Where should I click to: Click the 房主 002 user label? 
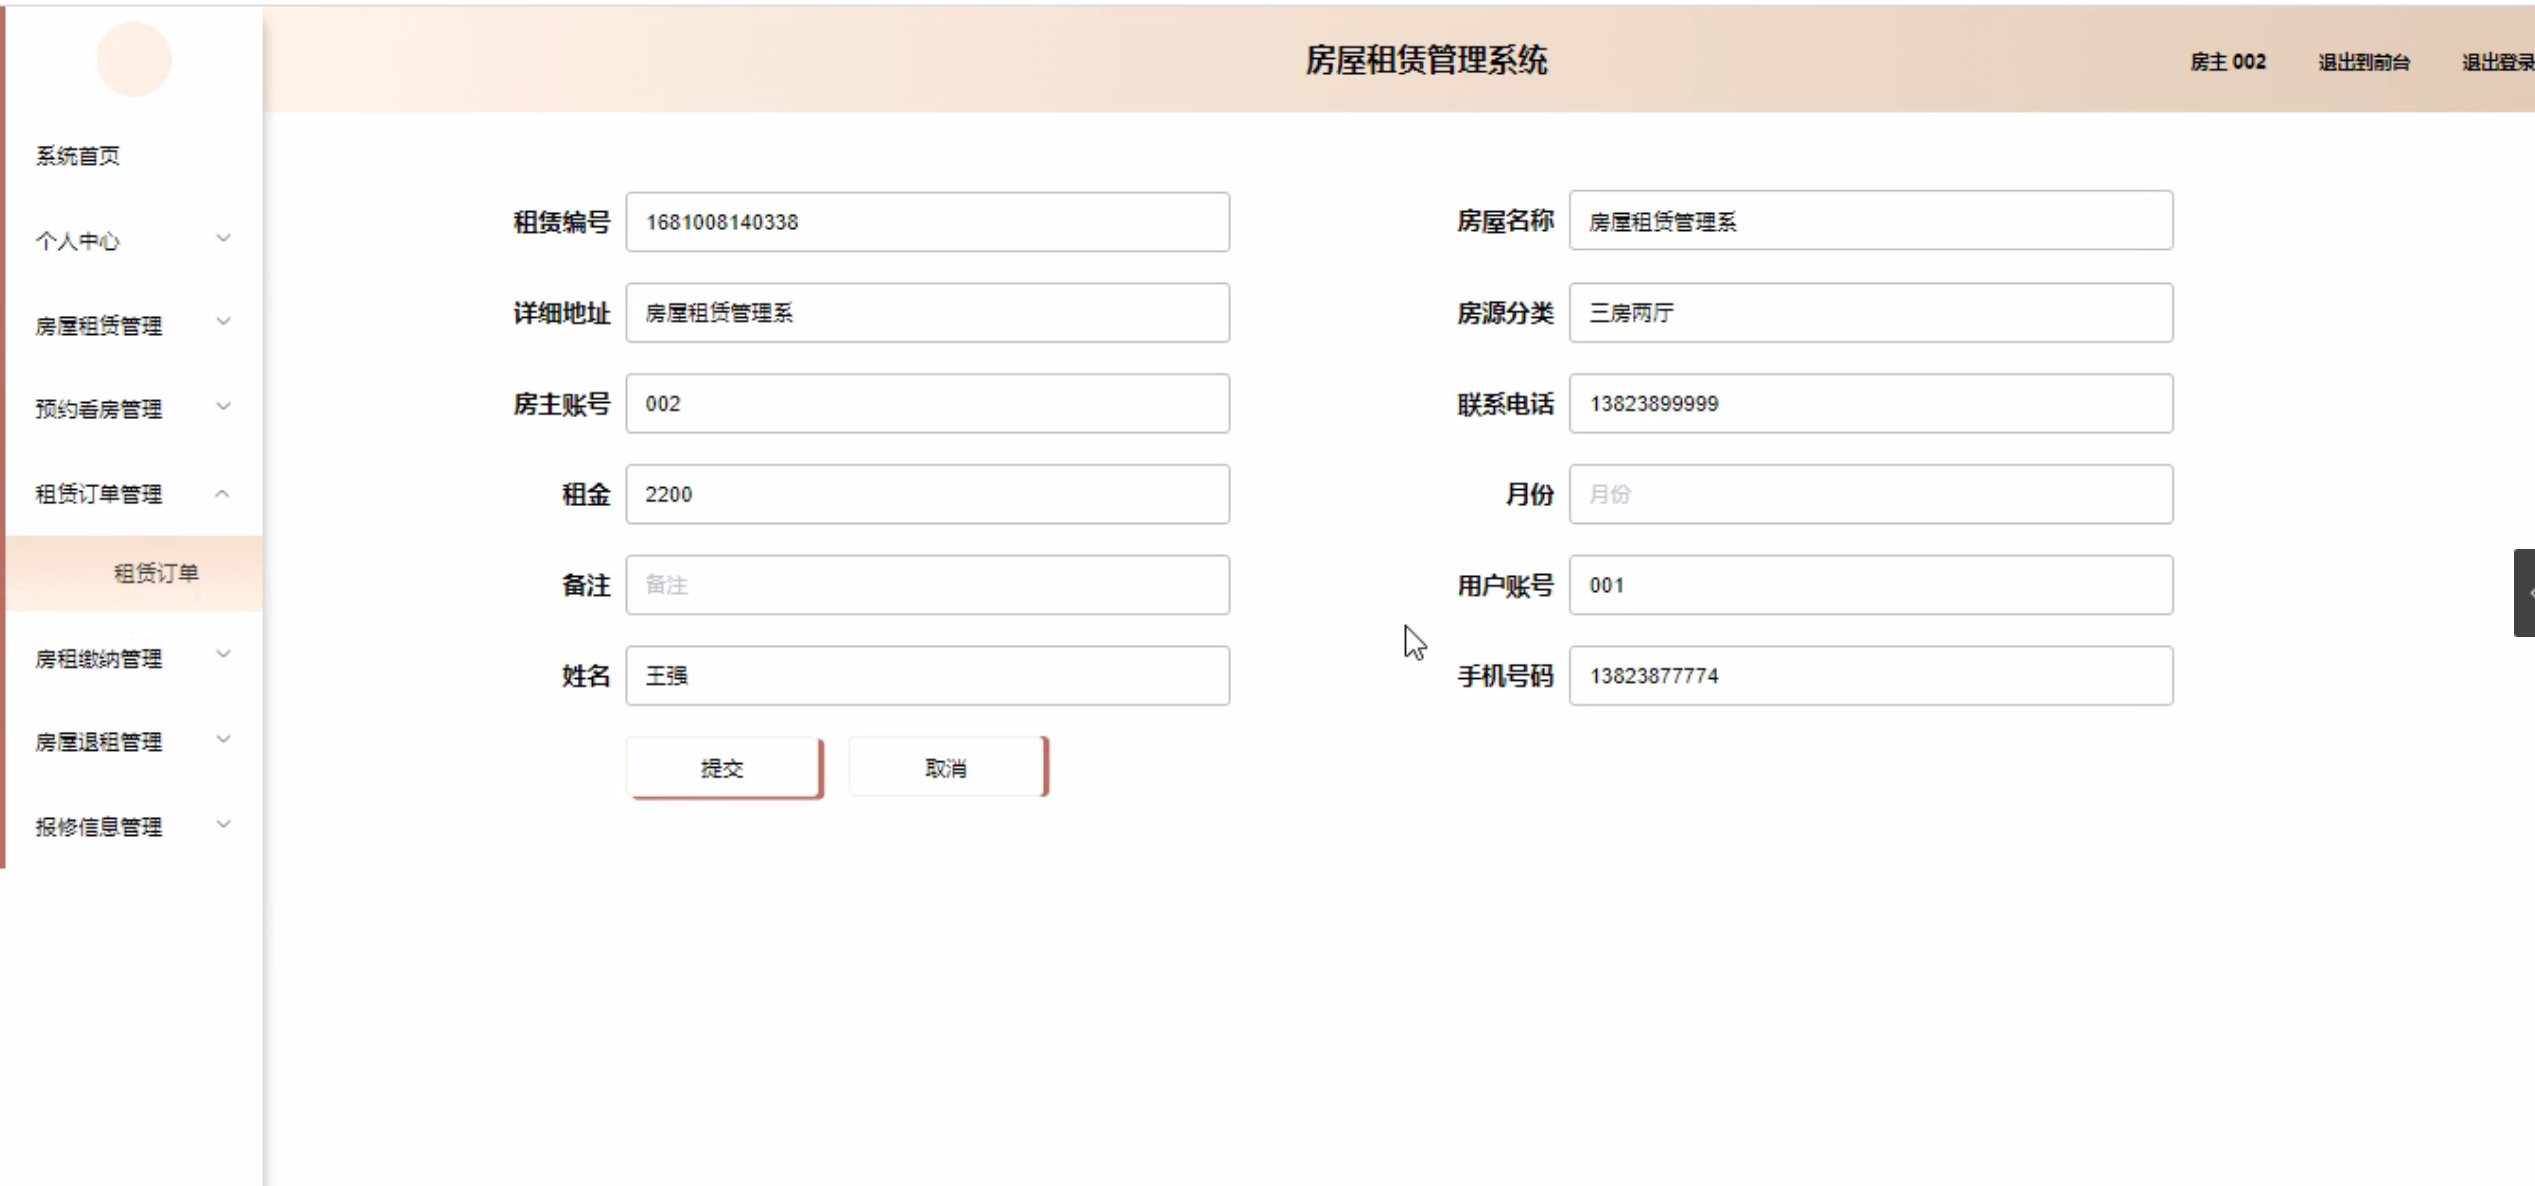2227,62
